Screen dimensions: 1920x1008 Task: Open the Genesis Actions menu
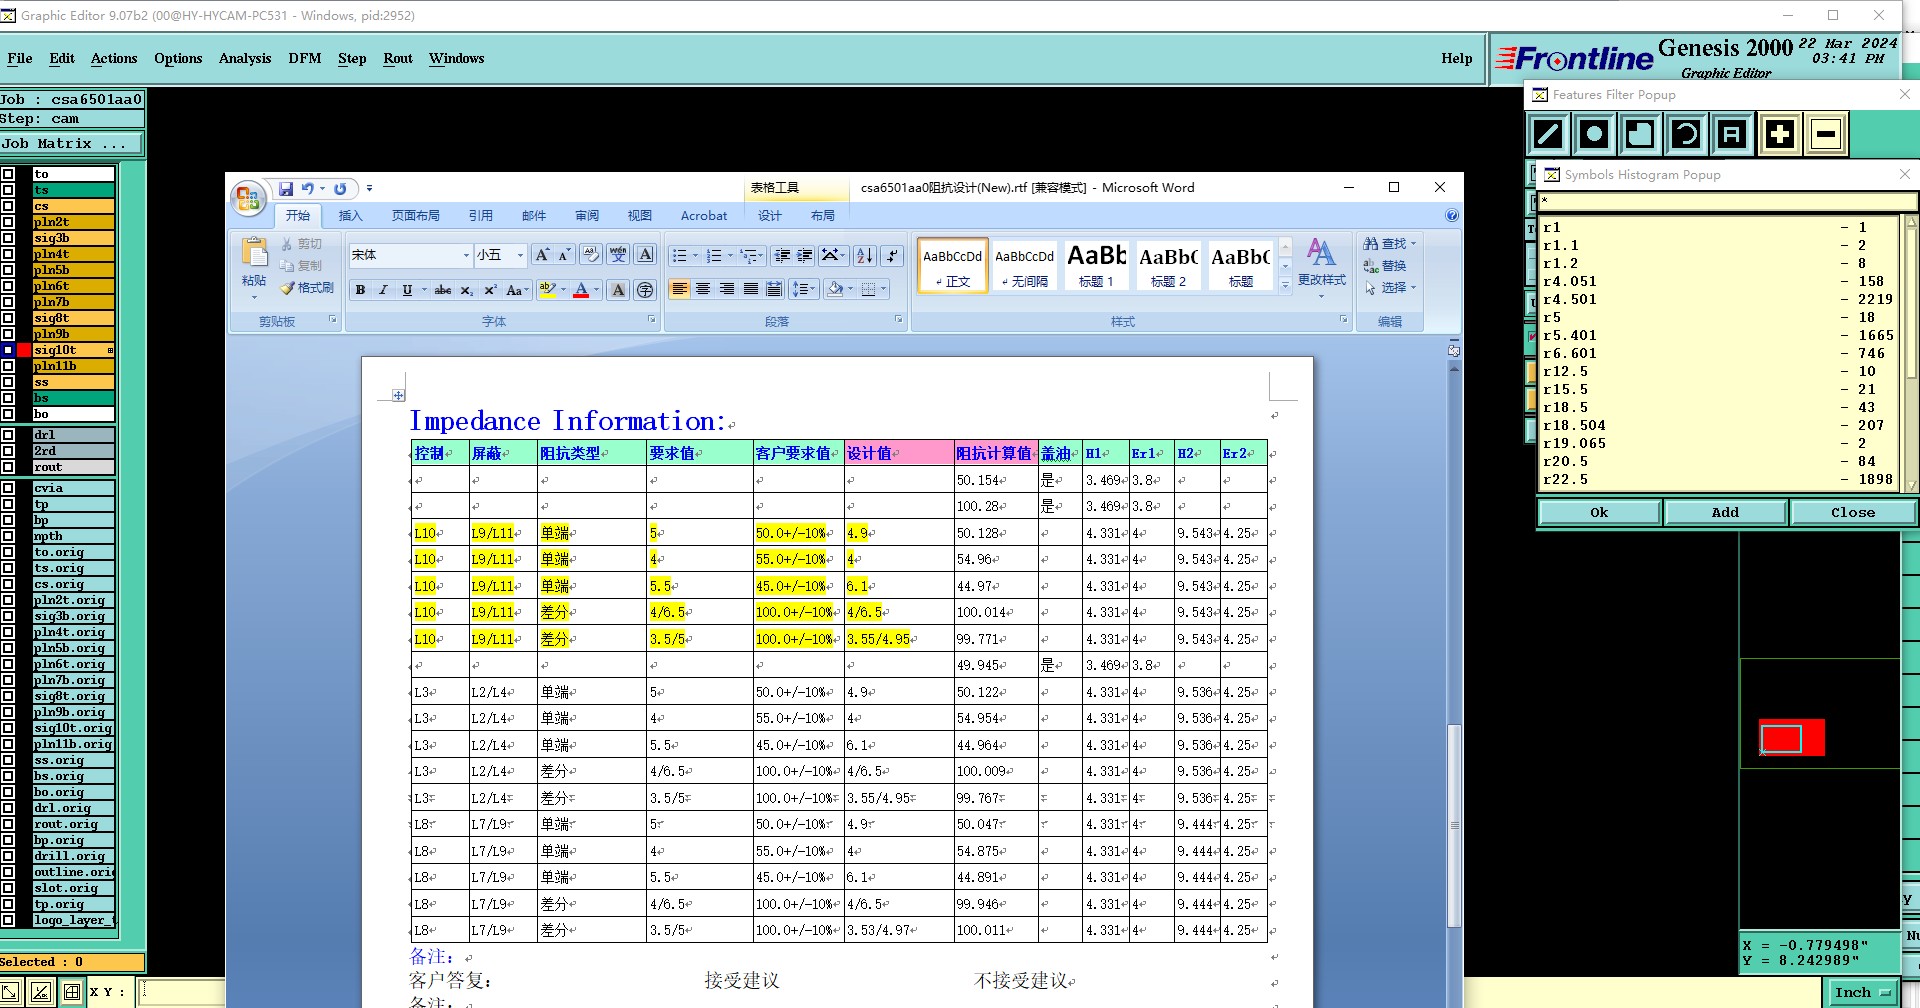114,58
